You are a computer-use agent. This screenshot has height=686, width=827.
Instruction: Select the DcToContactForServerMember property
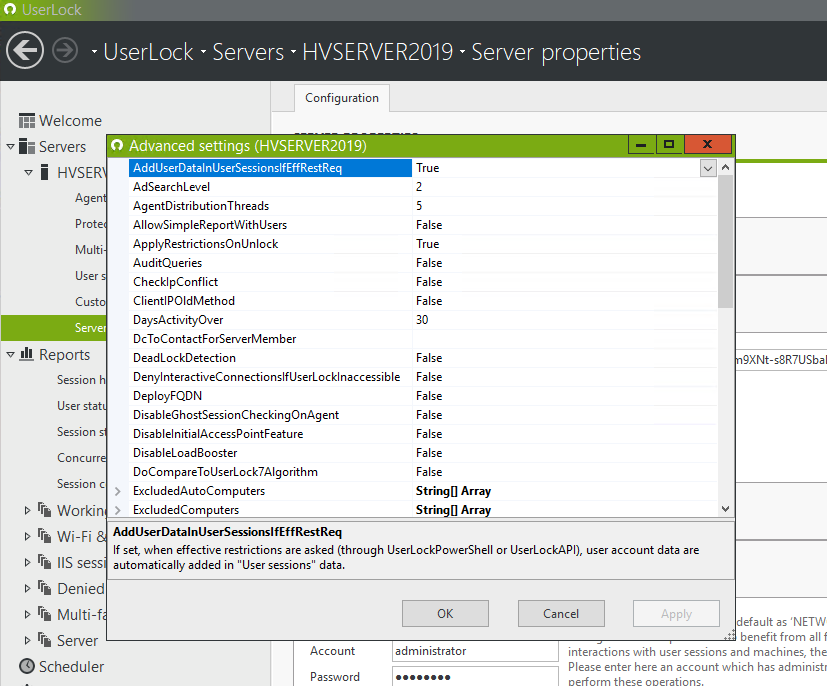tap(422, 339)
